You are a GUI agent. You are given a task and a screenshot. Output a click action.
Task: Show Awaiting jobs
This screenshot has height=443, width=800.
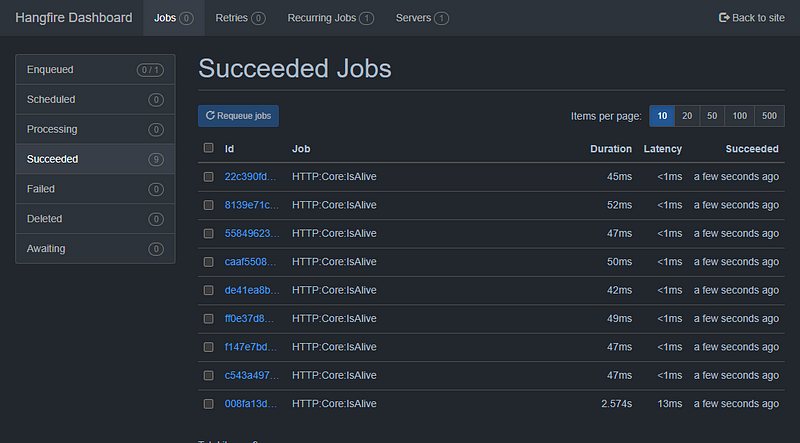(95, 249)
